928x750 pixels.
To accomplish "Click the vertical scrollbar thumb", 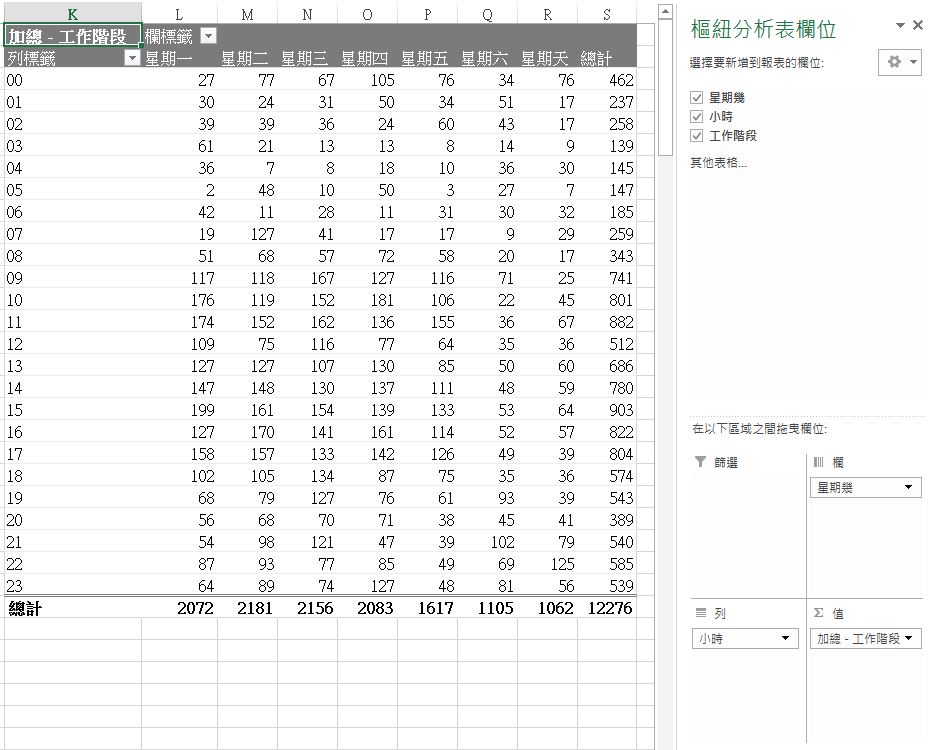I will (x=665, y=87).
